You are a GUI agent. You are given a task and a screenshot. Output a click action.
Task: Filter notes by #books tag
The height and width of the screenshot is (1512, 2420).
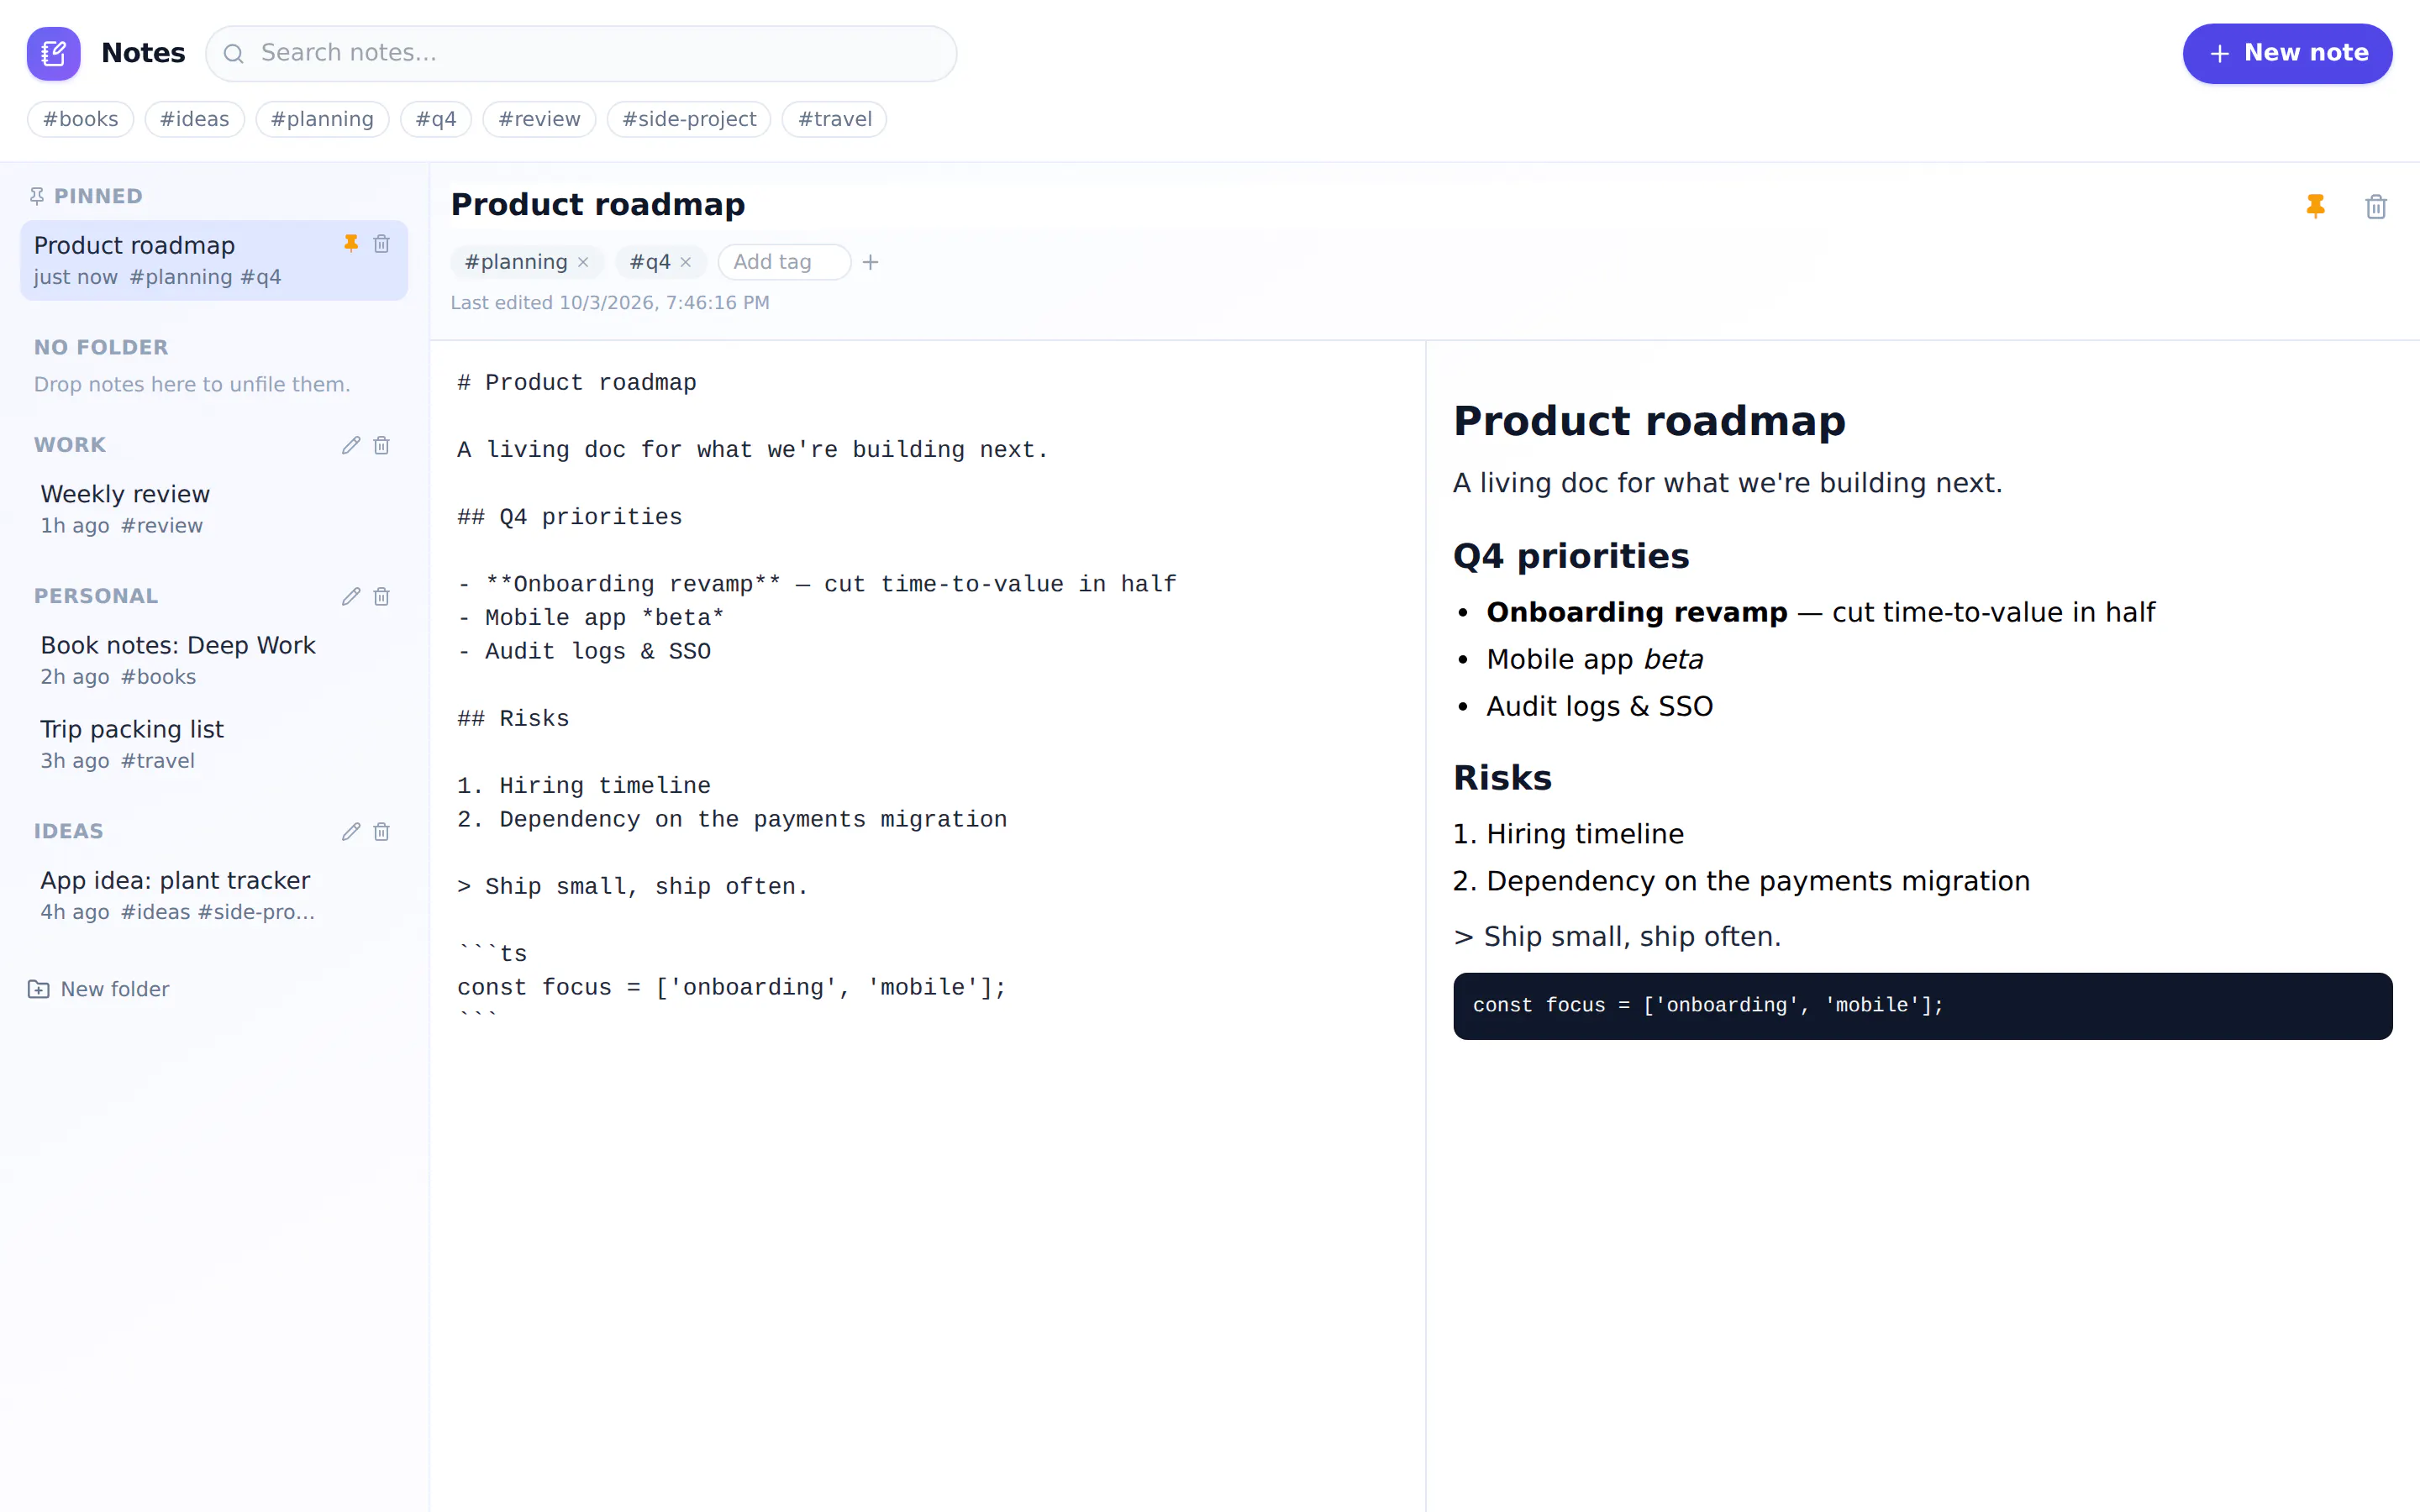coord(80,119)
